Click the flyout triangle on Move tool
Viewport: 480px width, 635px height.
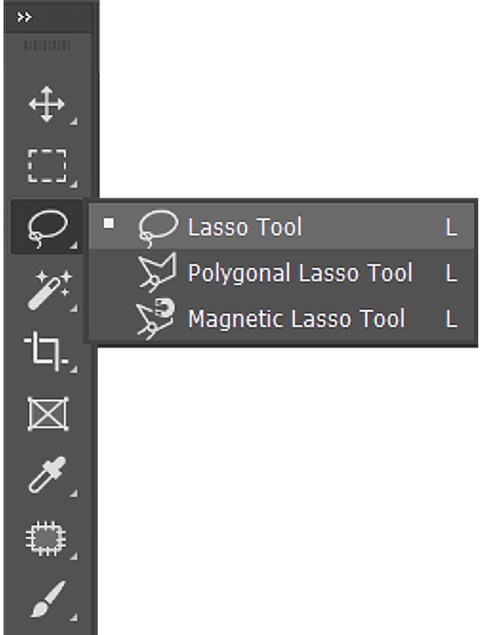(74, 121)
